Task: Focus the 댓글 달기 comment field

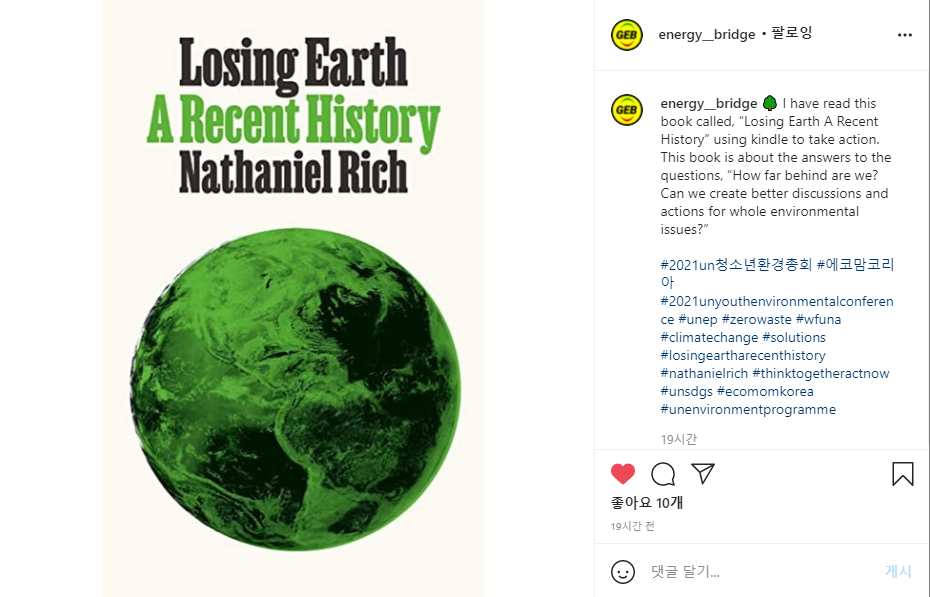Action: [x=762, y=572]
